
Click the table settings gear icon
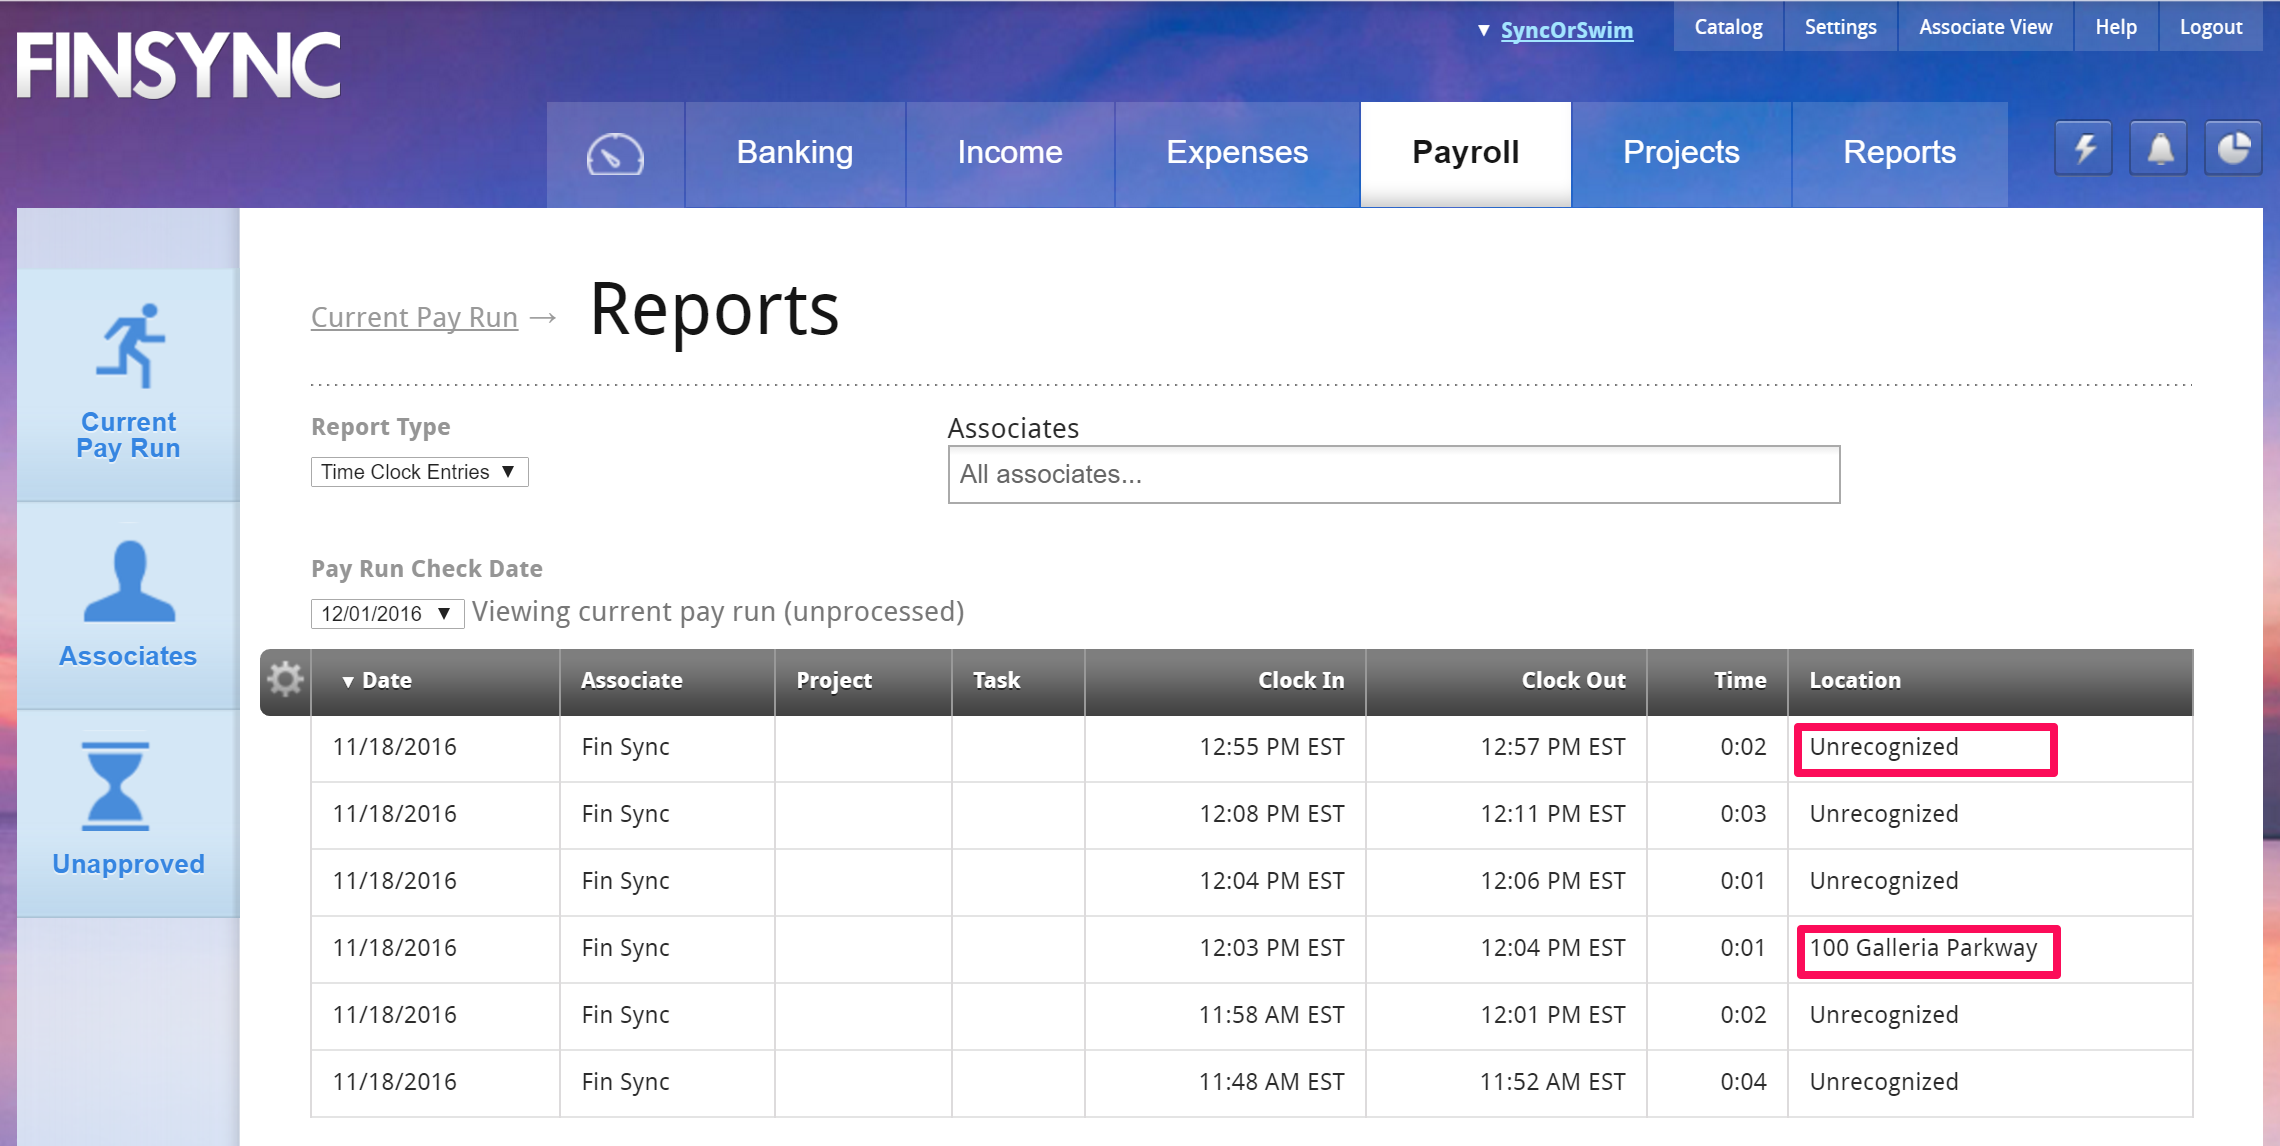(285, 679)
